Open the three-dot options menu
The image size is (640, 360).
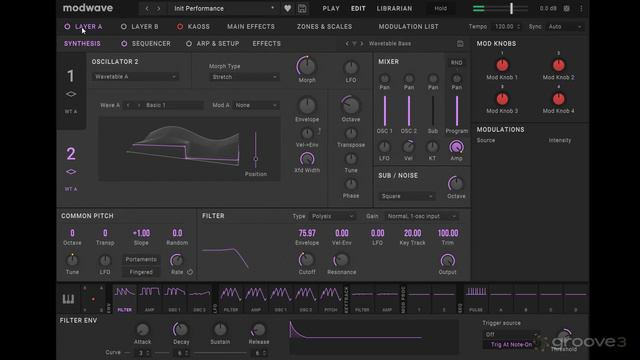click(581, 8)
